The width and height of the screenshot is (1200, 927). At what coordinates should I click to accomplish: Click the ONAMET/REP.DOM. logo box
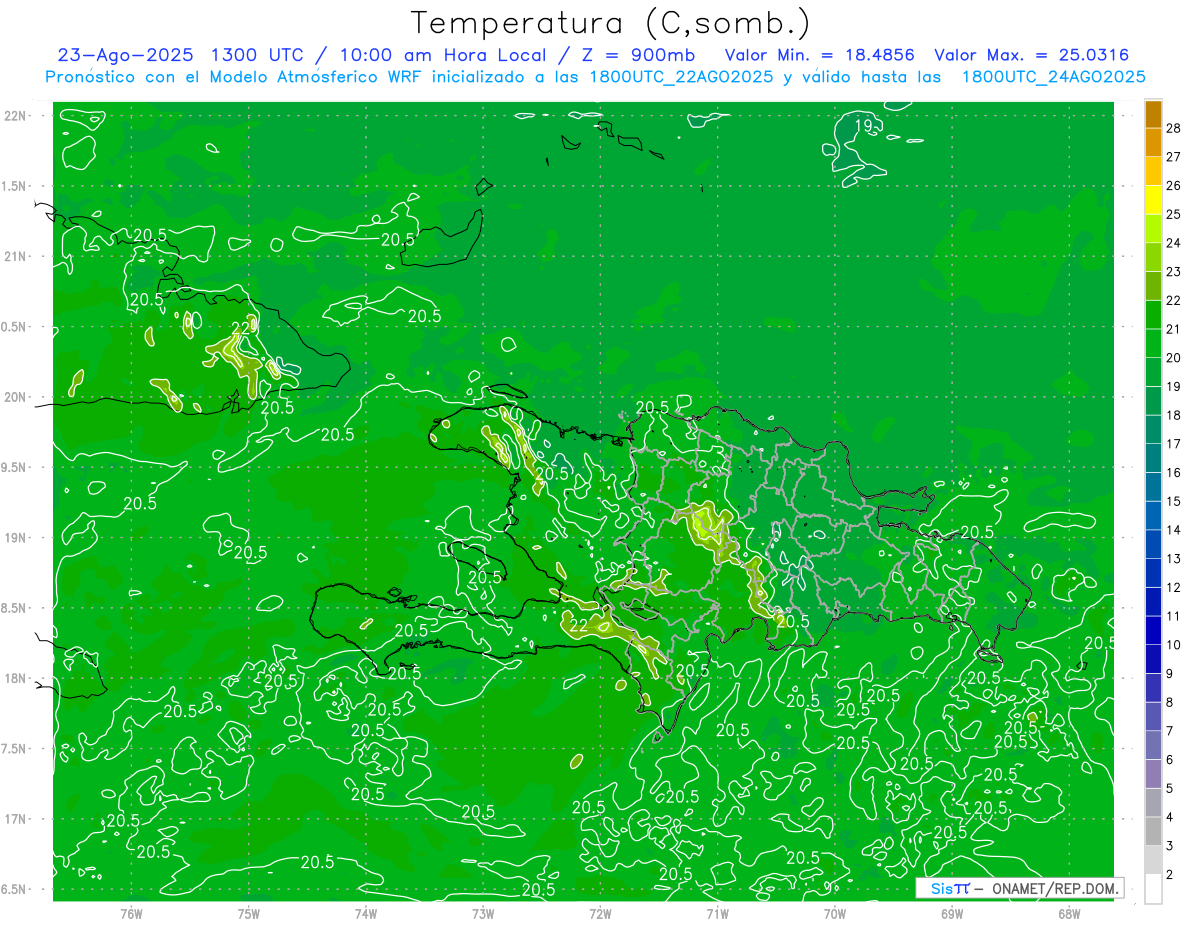[x=1019, y=888]
